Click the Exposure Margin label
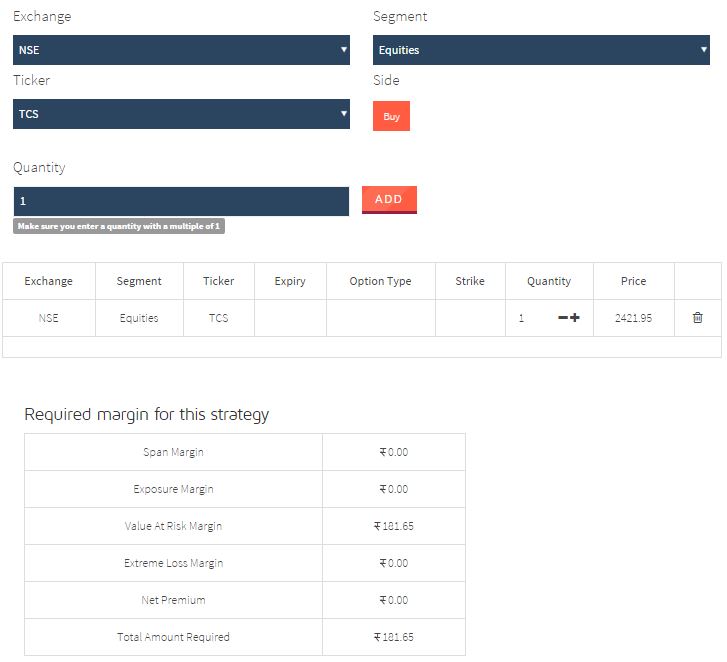The height and width of the screenshot is (662, 727). [x=173, y=489]
